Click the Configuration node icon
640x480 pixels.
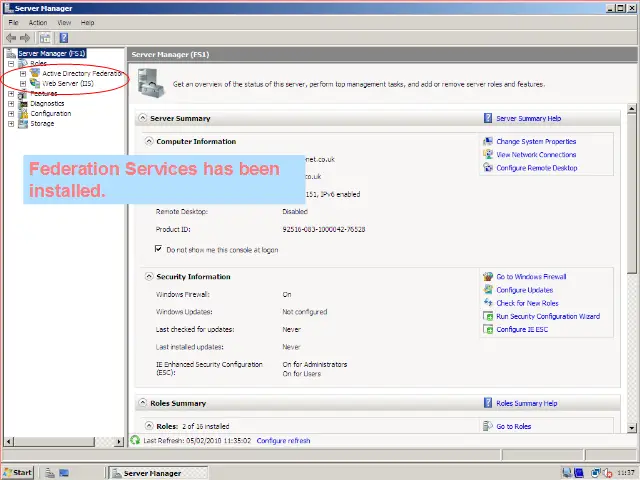[x=23, y=113]
